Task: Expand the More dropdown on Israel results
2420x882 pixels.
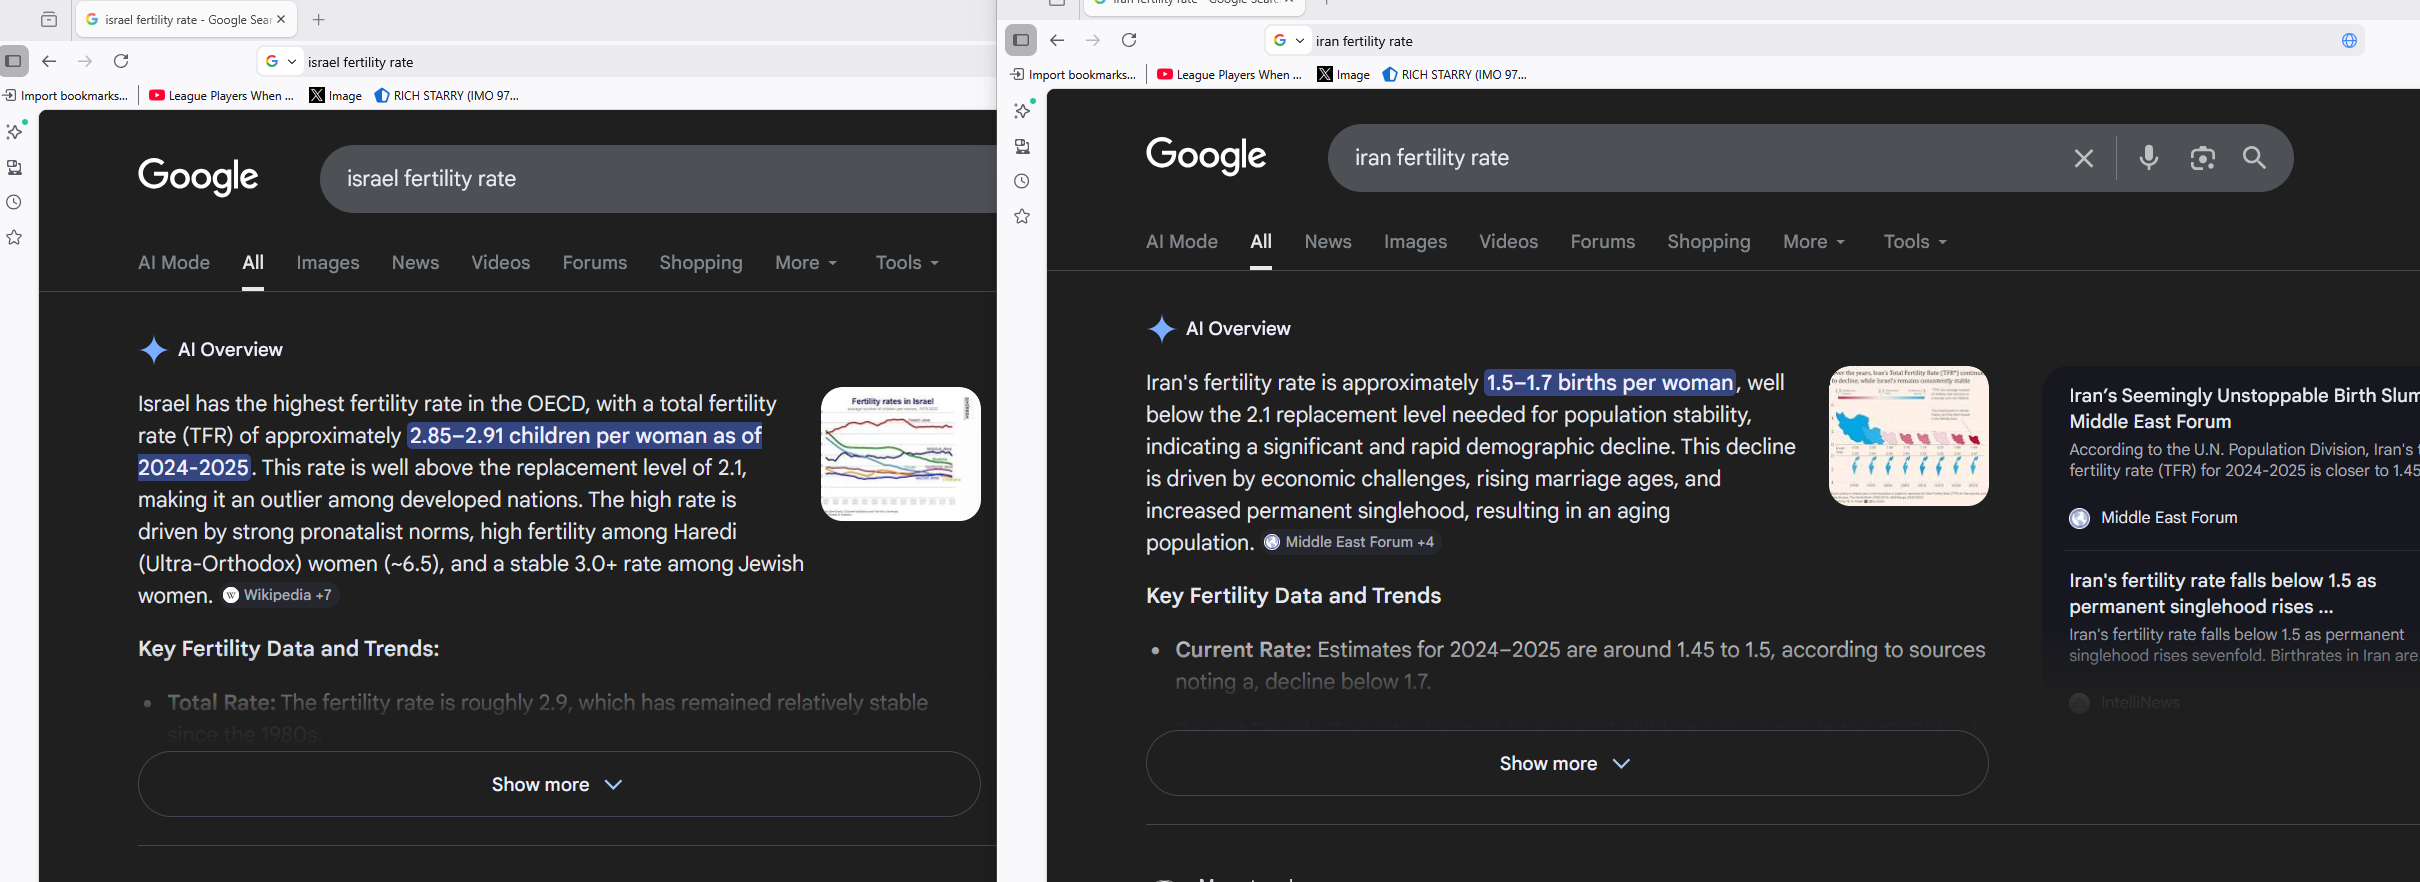Action: click(x=806, y=263)
